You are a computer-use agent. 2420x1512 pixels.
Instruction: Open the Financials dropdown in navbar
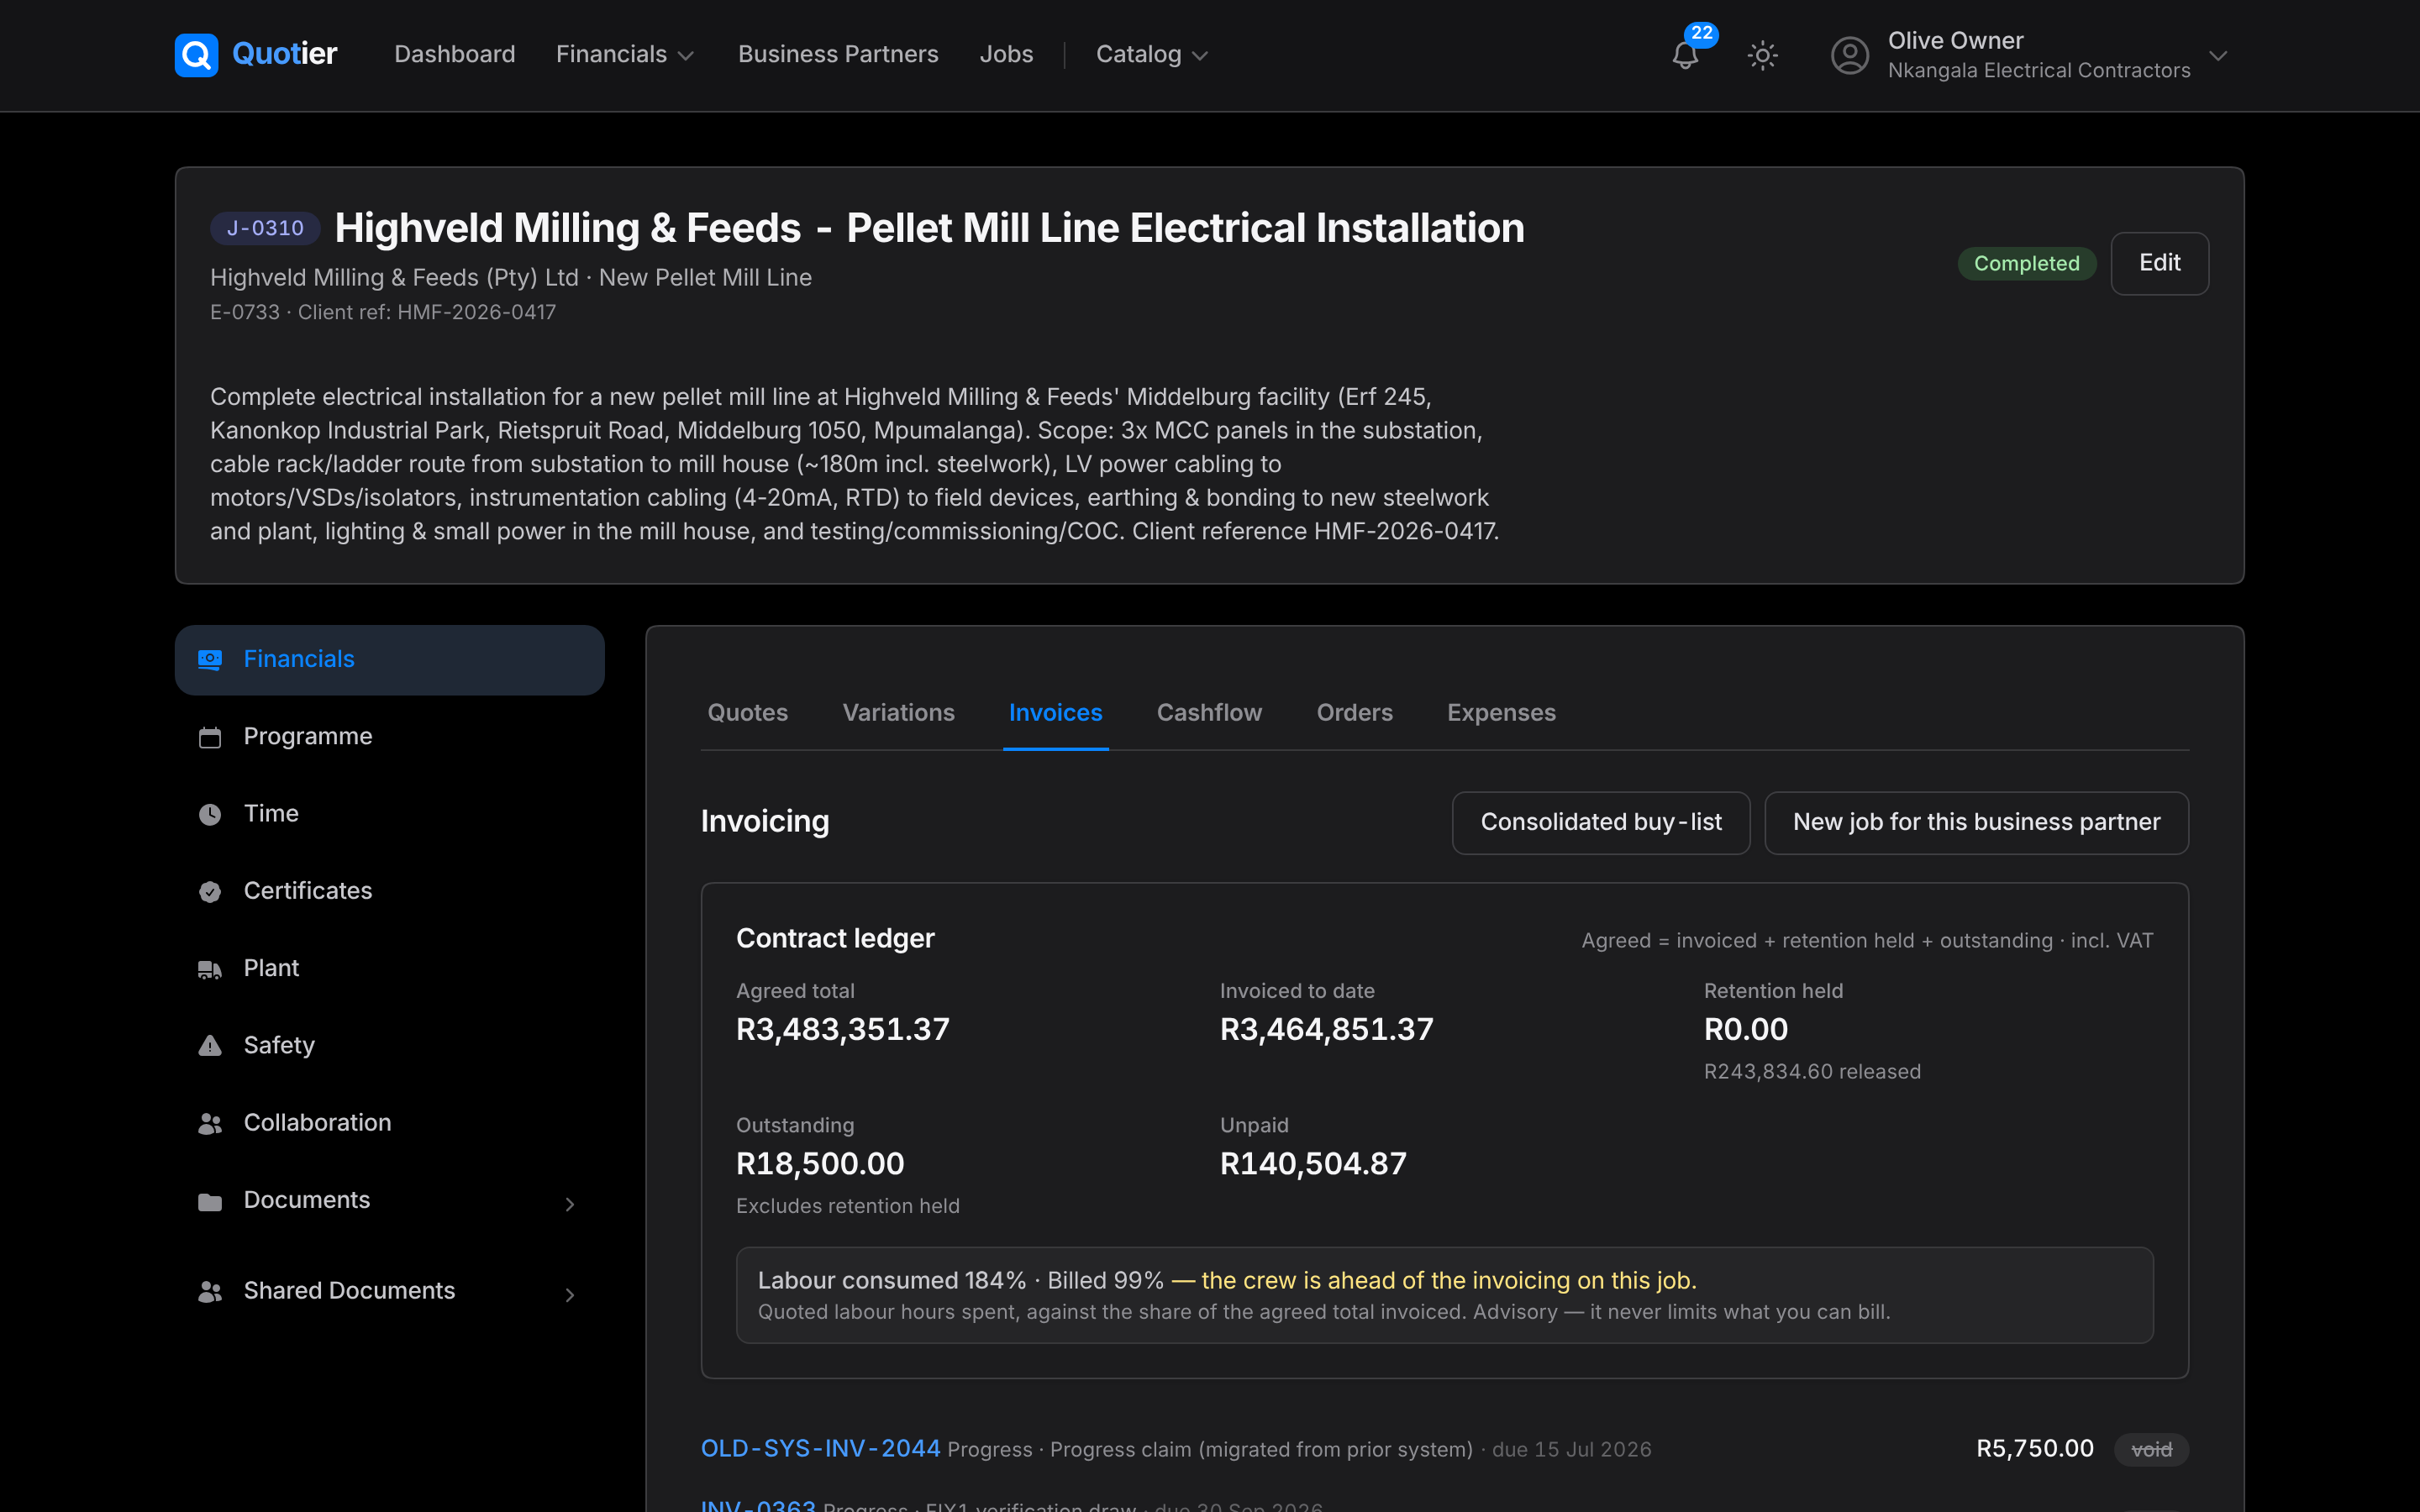[x=625, y=54]
